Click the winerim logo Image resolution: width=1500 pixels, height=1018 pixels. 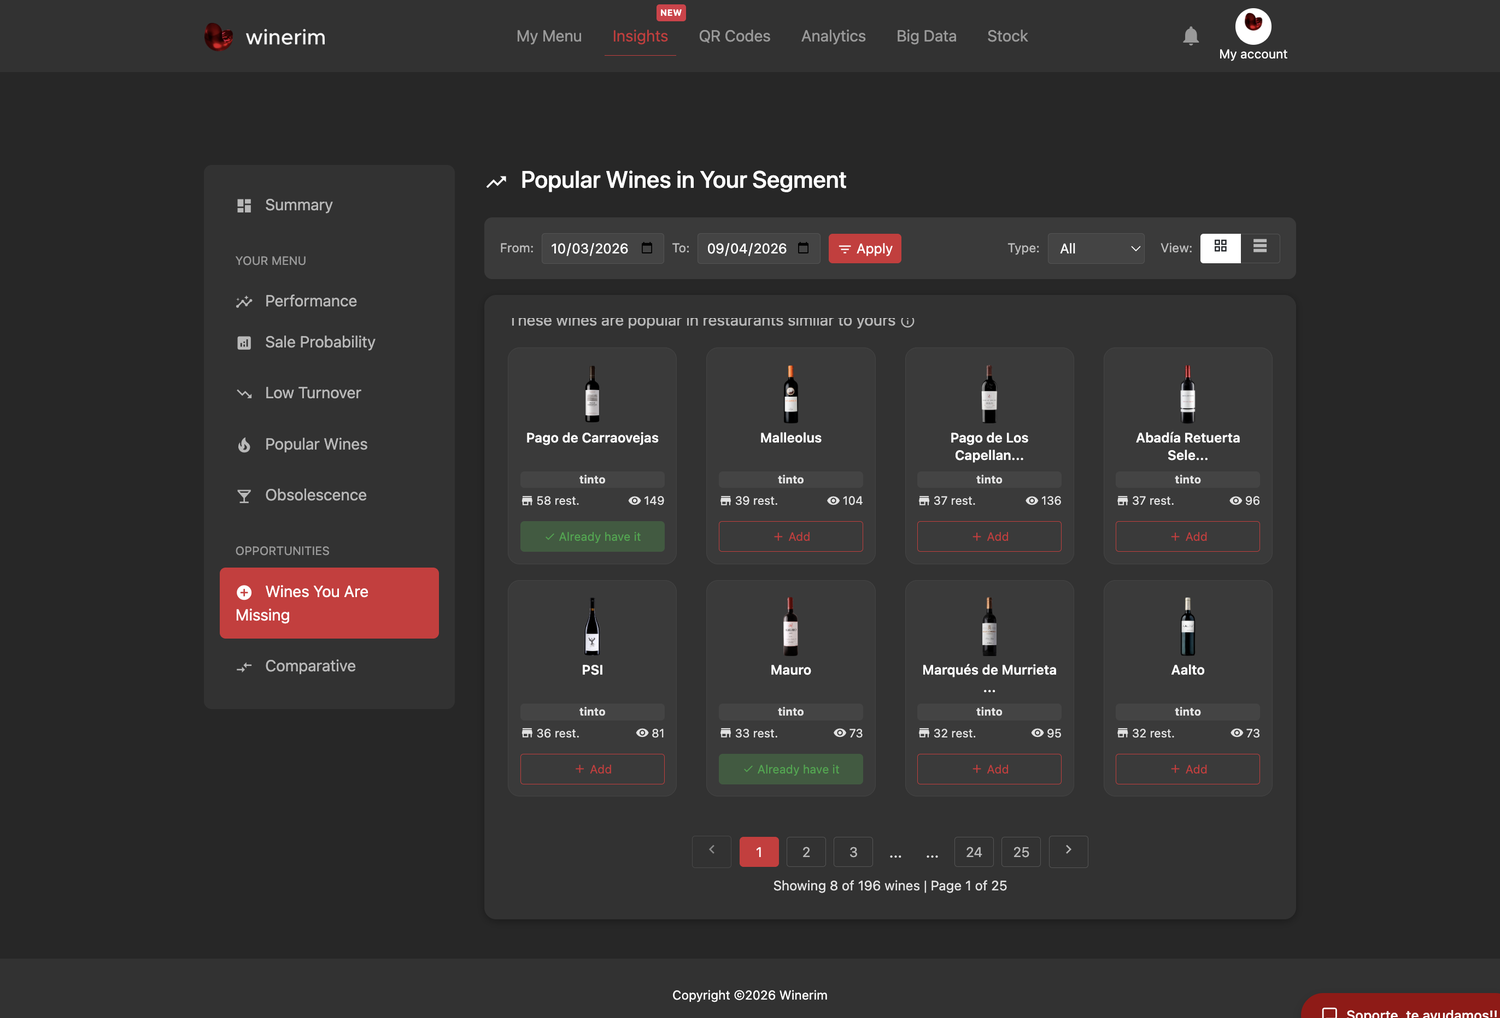[x=265, y=37]
